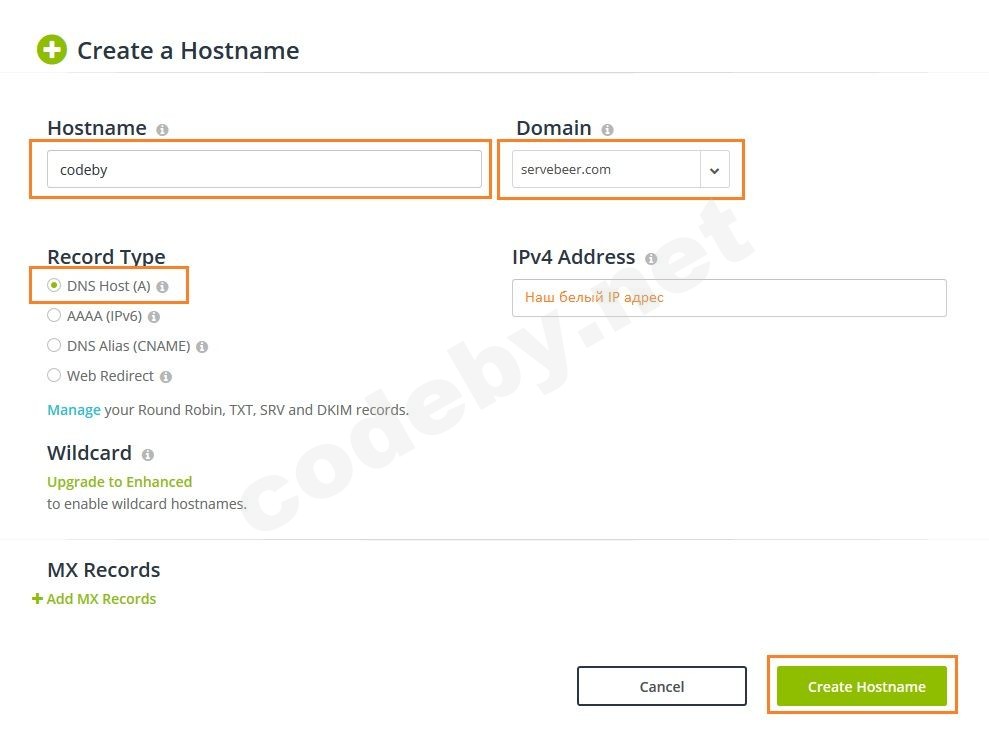Viewport: 989px width, 749px height.
Task: Click the Cancel button
Action: point(661,686)
